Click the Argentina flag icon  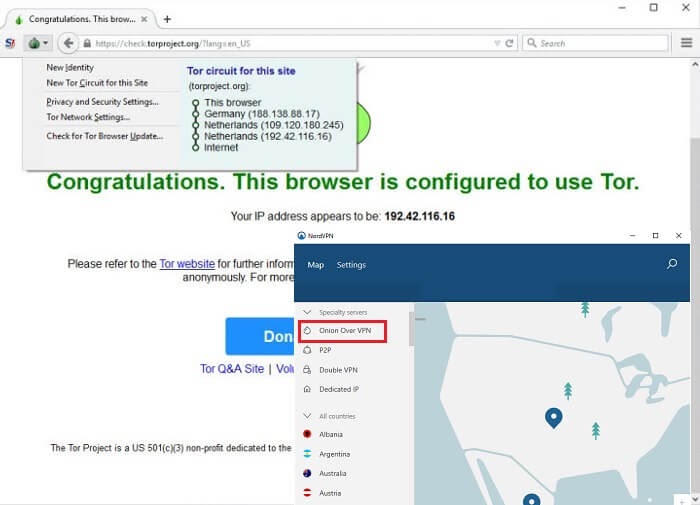(307, 454)
